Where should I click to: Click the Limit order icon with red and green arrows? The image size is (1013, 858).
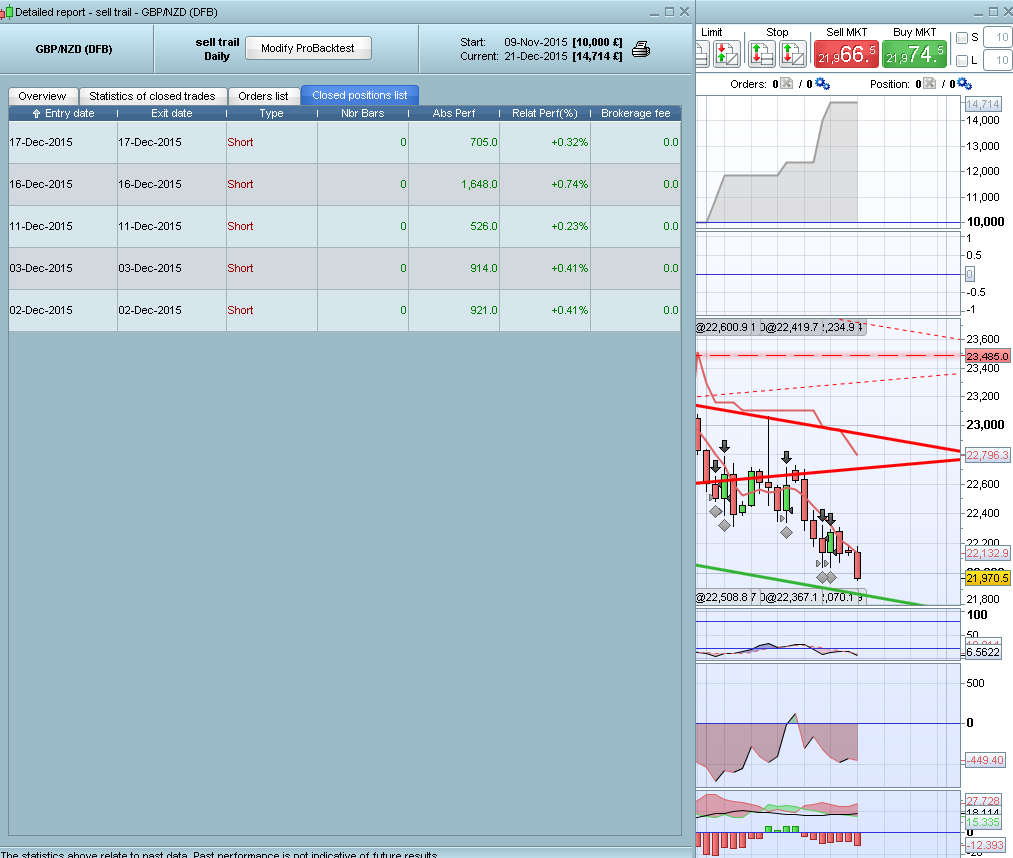726,54
